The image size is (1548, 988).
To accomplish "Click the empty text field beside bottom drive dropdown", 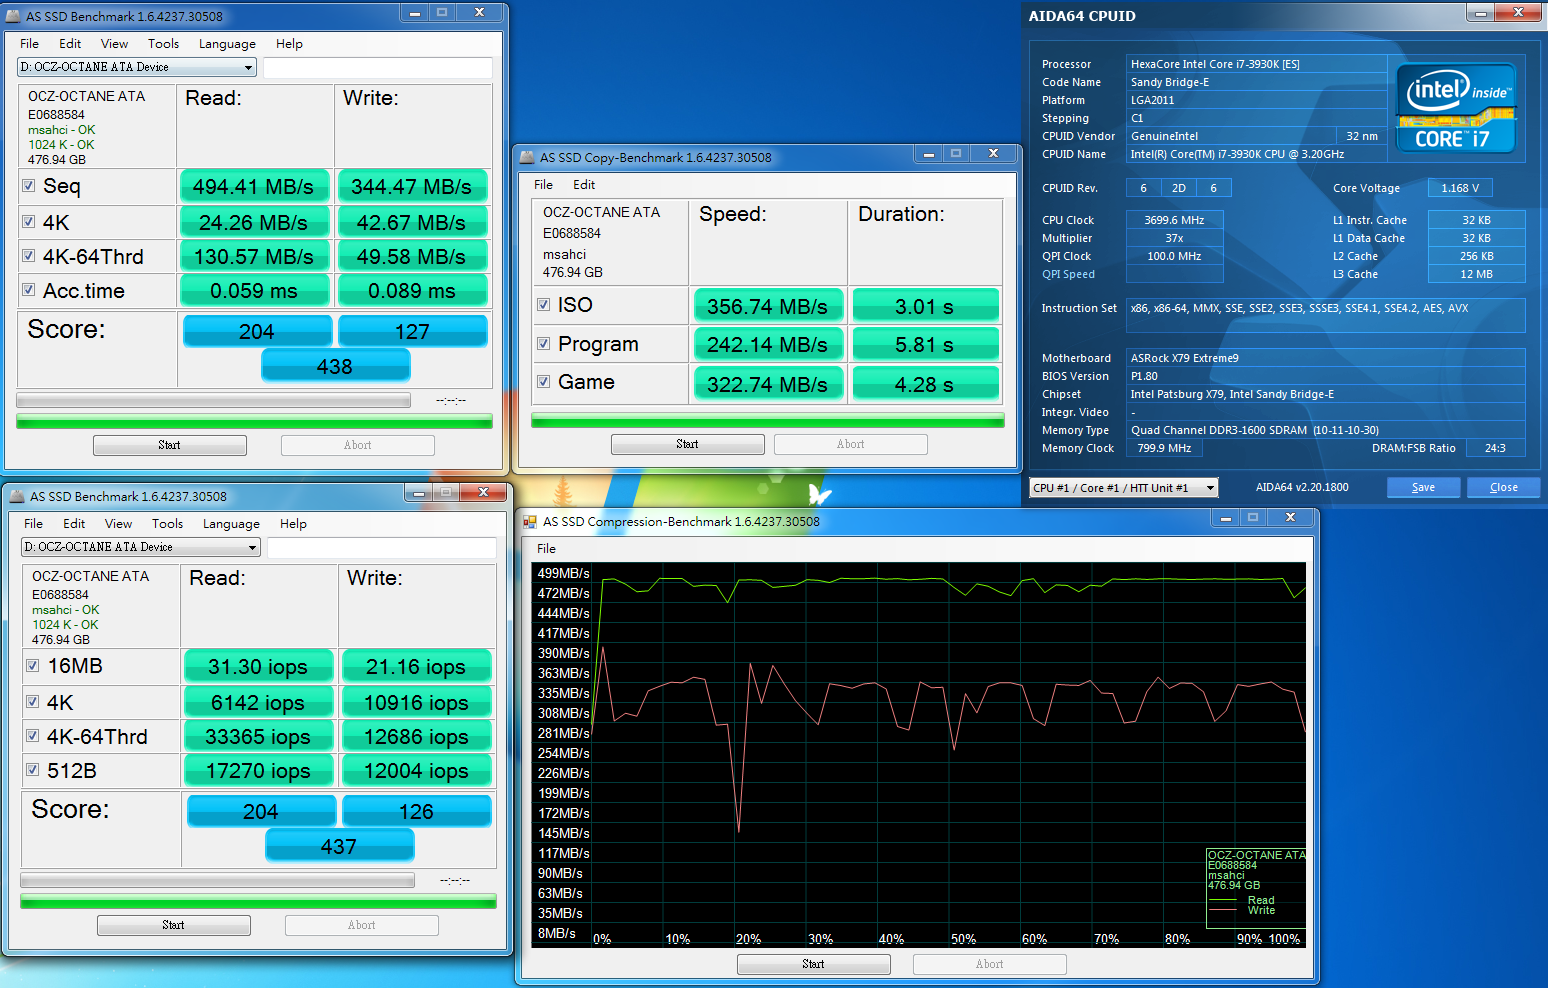I will pyautogui.click(x=382, y=547).
